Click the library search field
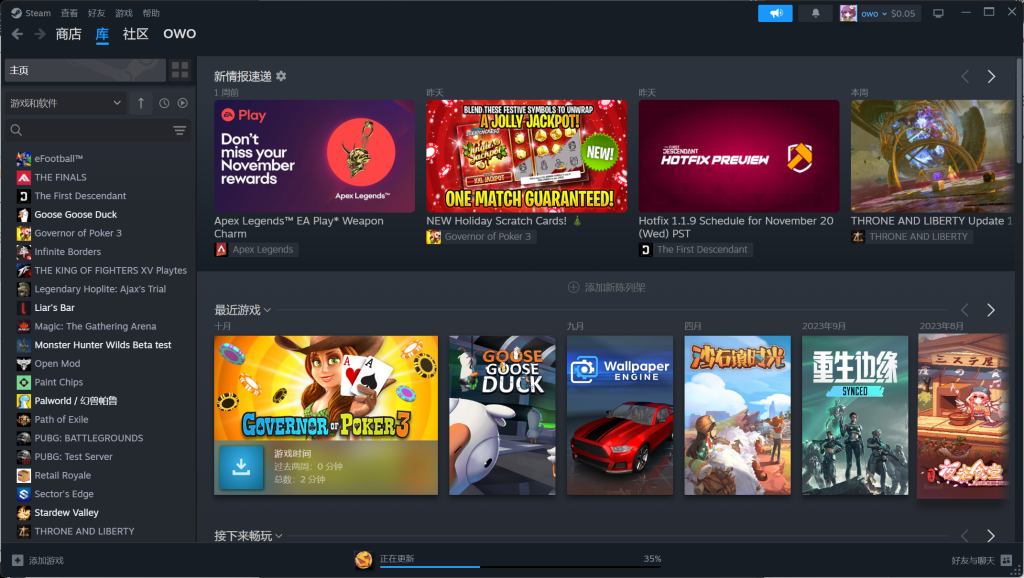Viewport: 1024px width, 578px height. pyautogui.click(x=90, y=131)
